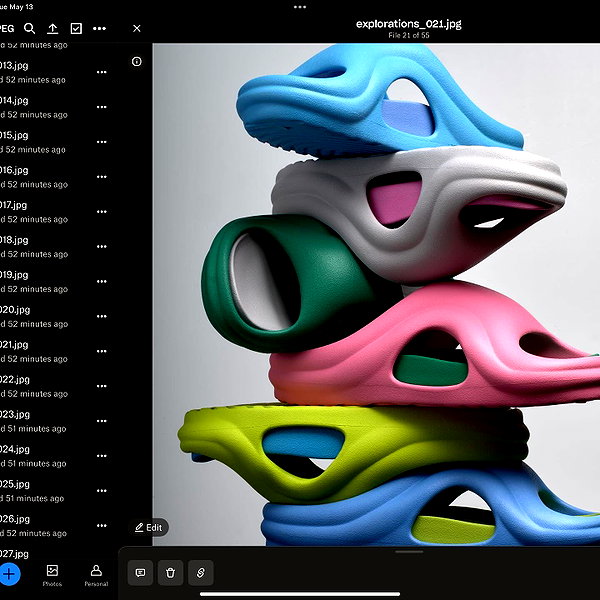Tap the explorations_021.jpg title

(409, 24)
